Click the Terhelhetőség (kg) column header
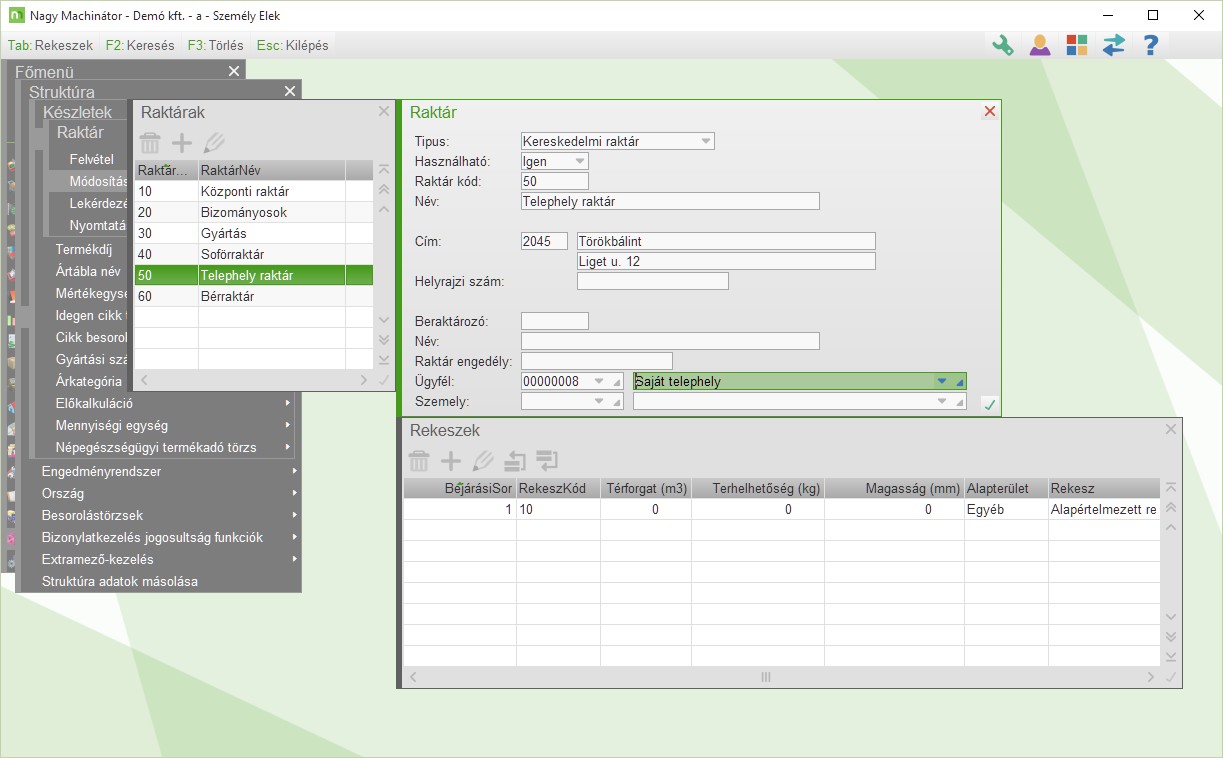The width and height of the screenshot is (1223, 758). tap(758, 489)
